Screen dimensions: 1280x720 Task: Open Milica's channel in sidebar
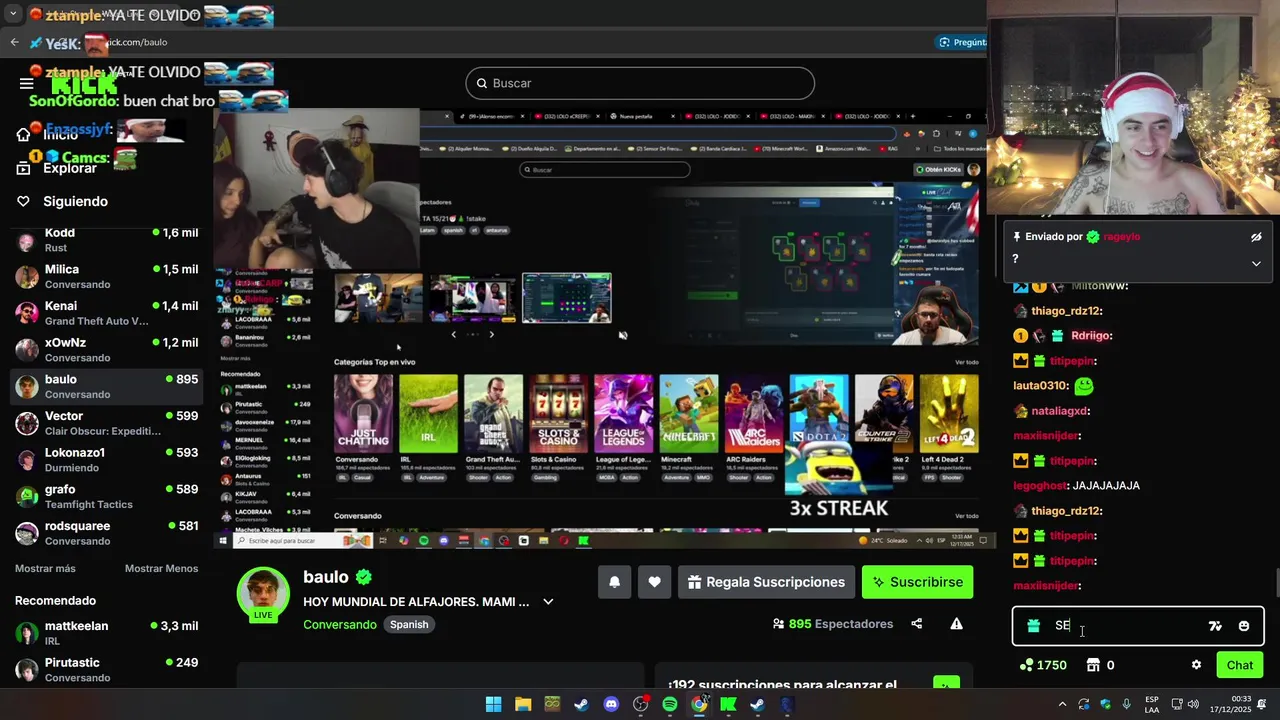coord(107,277)
